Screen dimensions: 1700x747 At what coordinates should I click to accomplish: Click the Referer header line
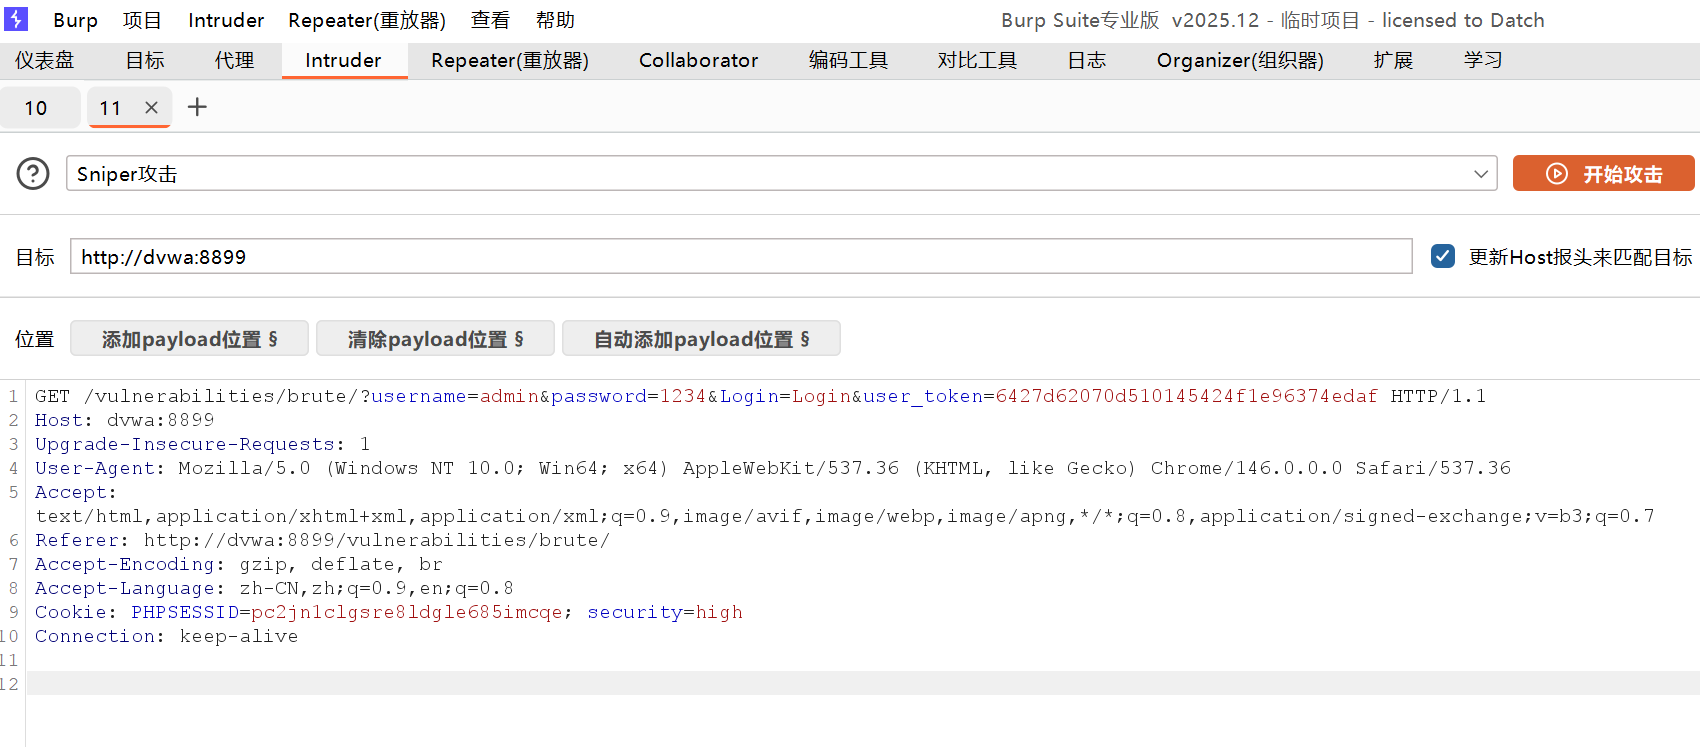(x=322, y=540)
